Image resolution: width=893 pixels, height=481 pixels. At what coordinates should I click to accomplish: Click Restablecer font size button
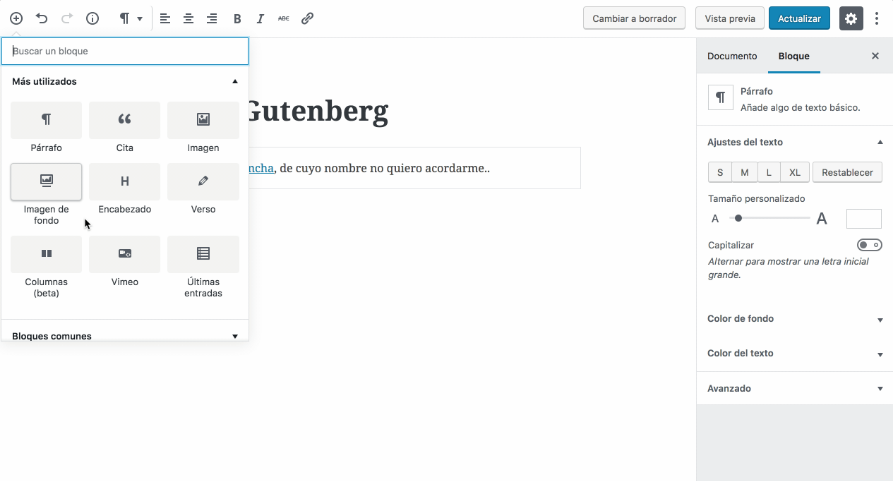tap(847, 172)
